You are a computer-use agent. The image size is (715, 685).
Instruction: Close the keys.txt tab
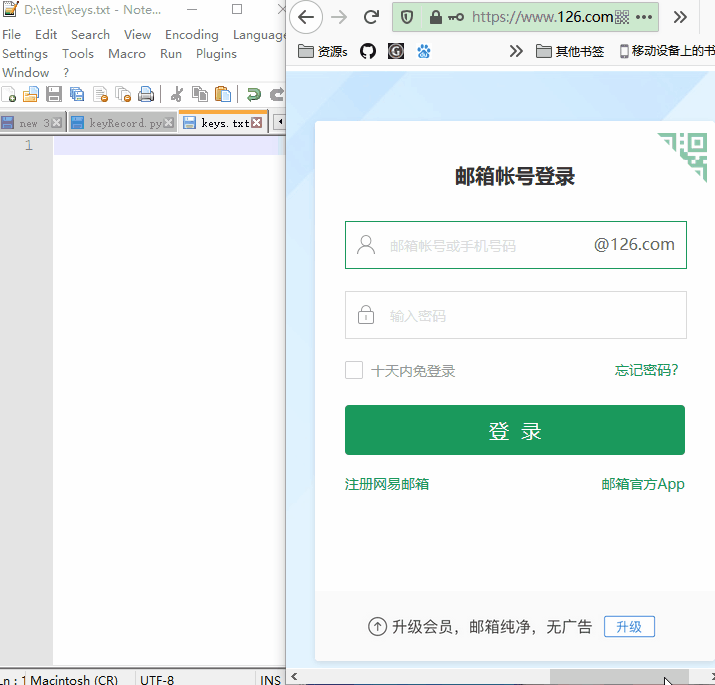257,122
